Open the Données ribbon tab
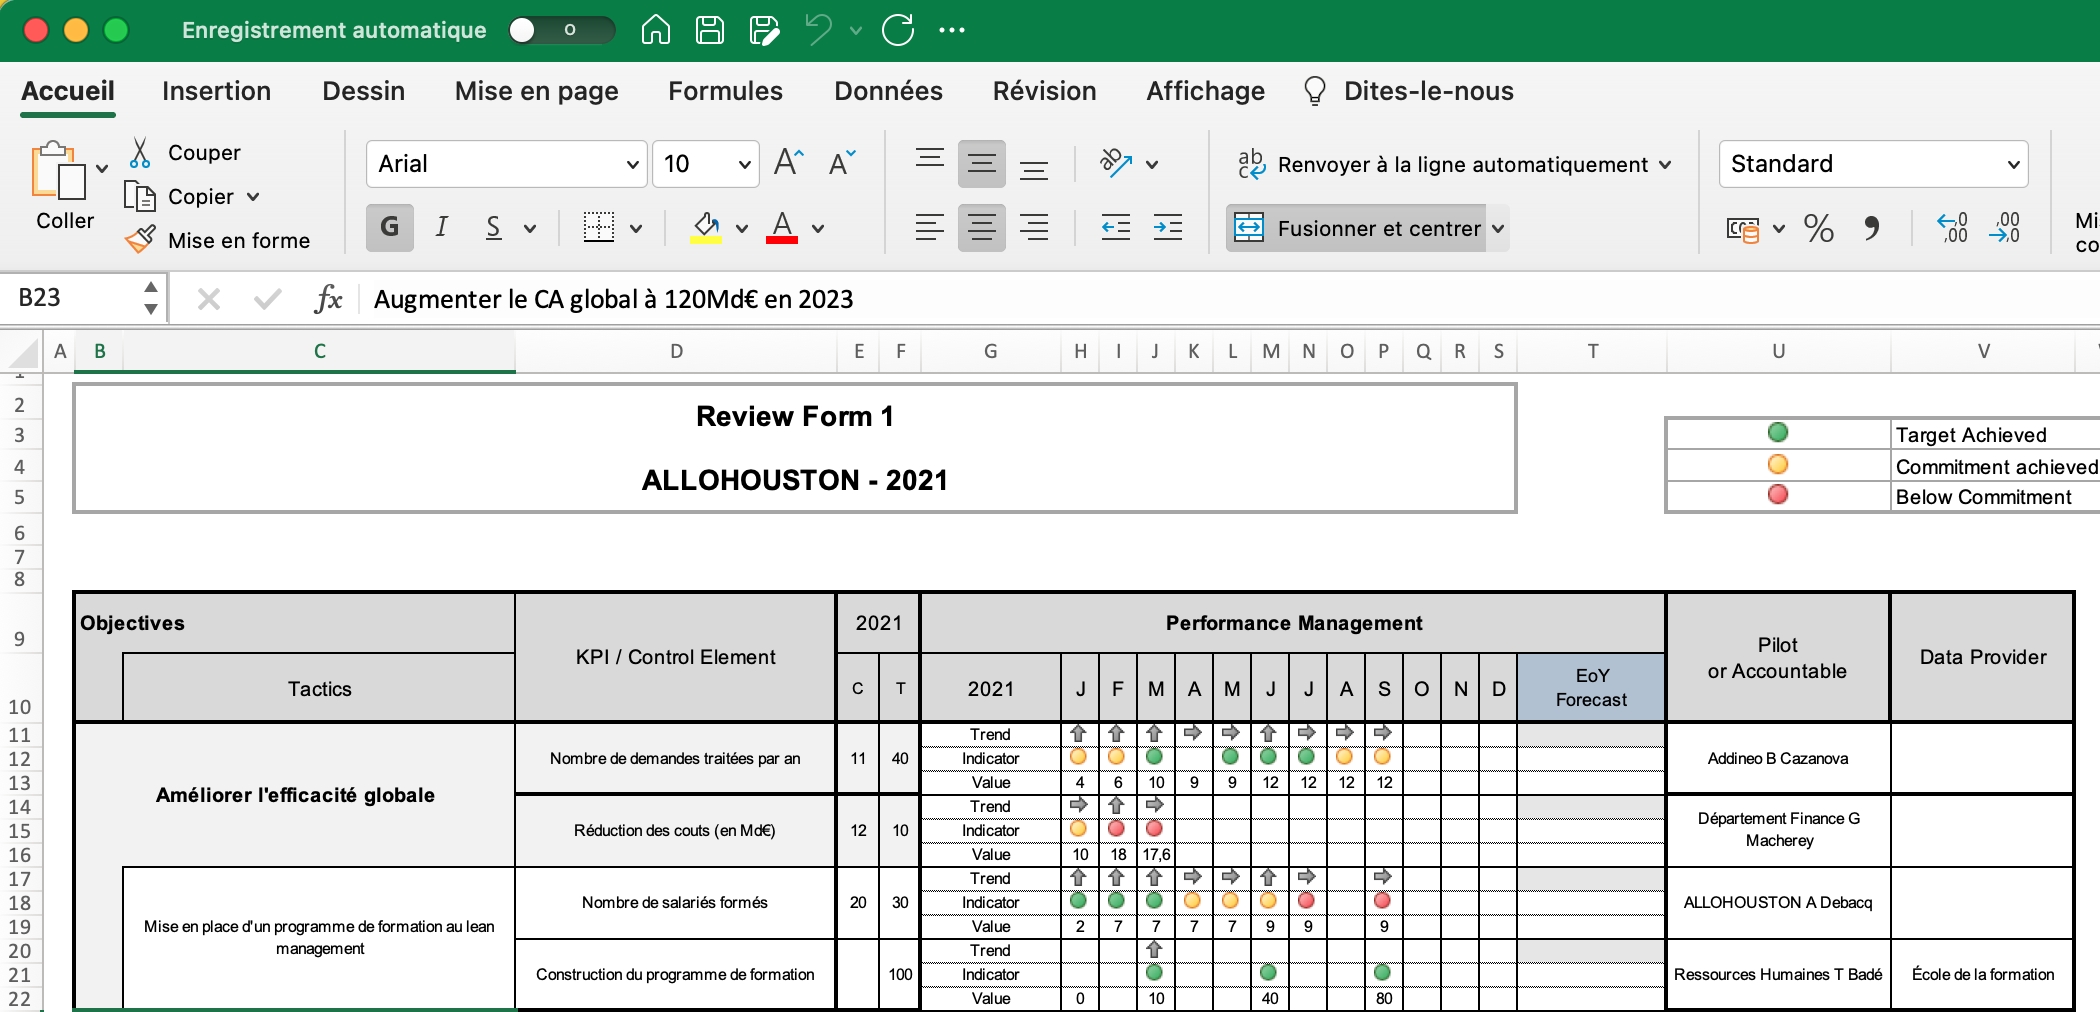 point(888,91)
